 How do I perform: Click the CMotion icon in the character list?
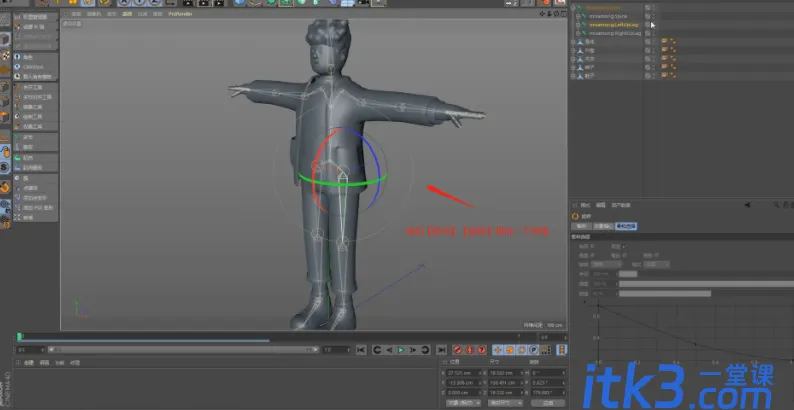[17, 67]
